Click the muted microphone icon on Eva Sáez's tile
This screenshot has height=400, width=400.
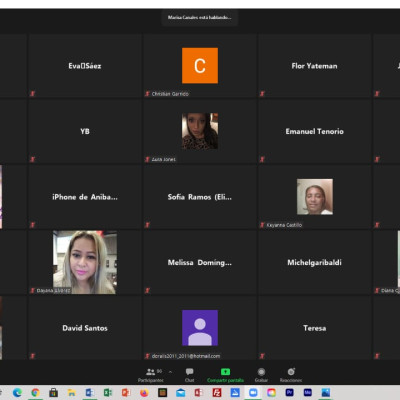pyautogui.click(x=33, y=94)
